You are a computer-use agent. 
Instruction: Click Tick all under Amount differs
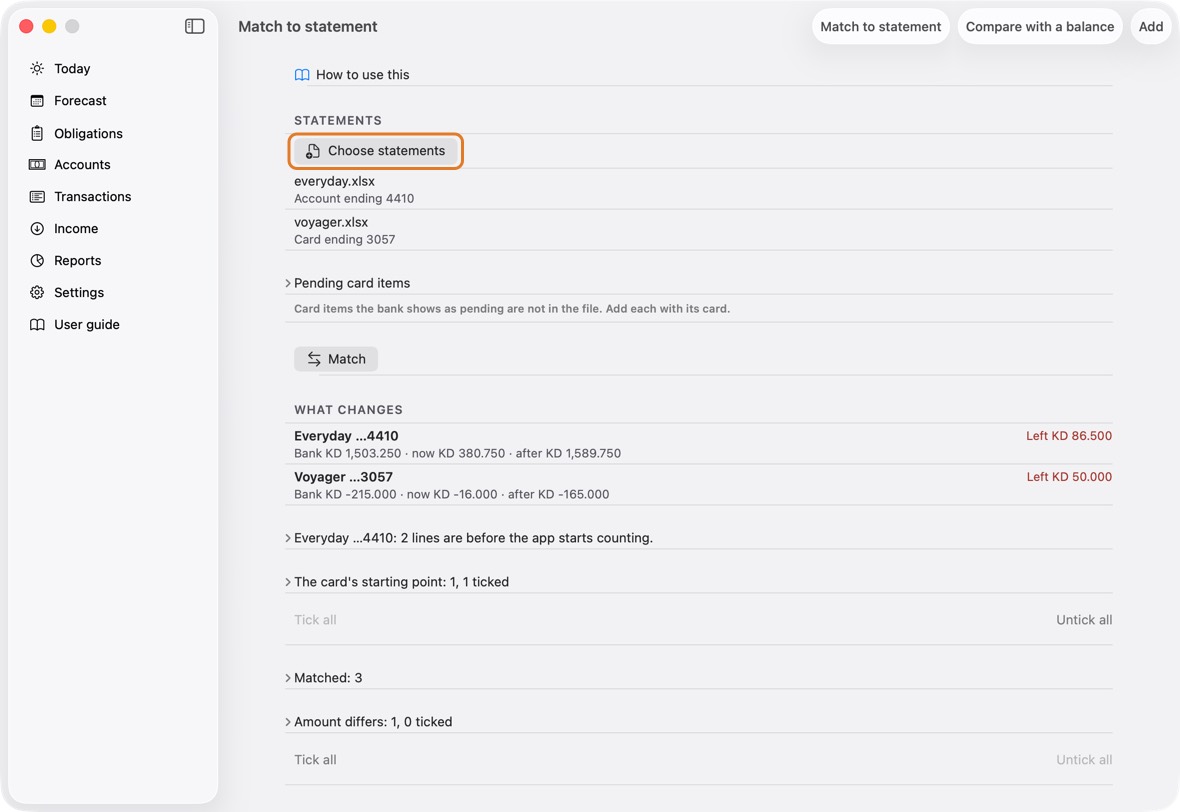point(315,760)
